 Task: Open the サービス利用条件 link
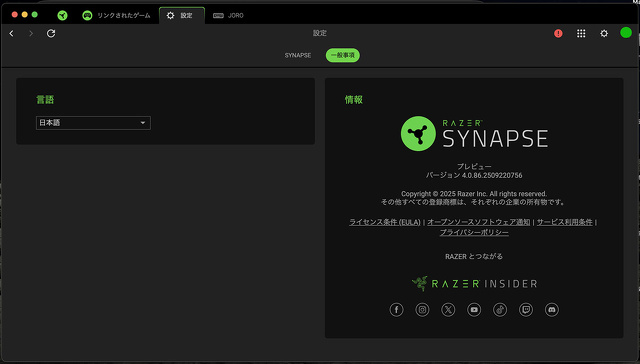564,222
